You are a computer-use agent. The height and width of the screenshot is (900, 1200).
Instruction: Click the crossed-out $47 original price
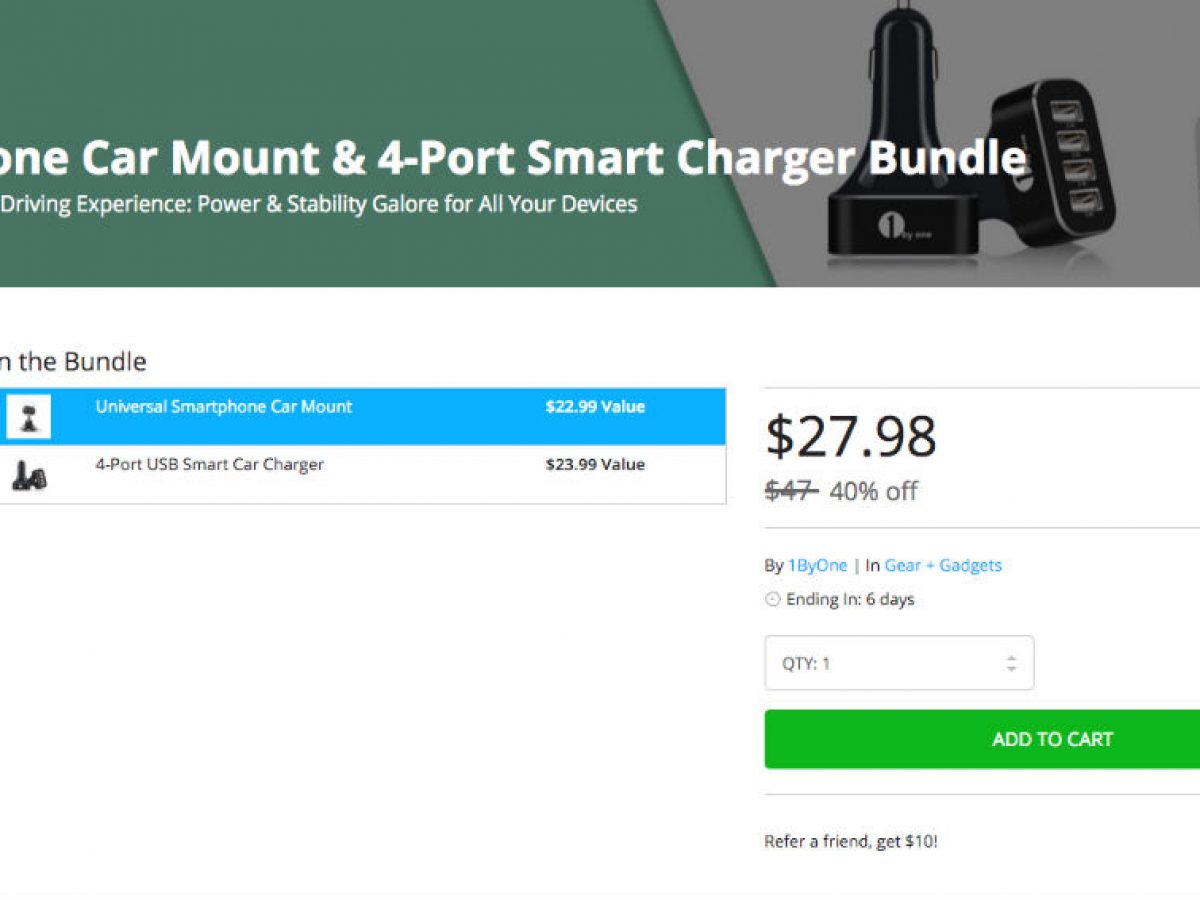point(790,490)
